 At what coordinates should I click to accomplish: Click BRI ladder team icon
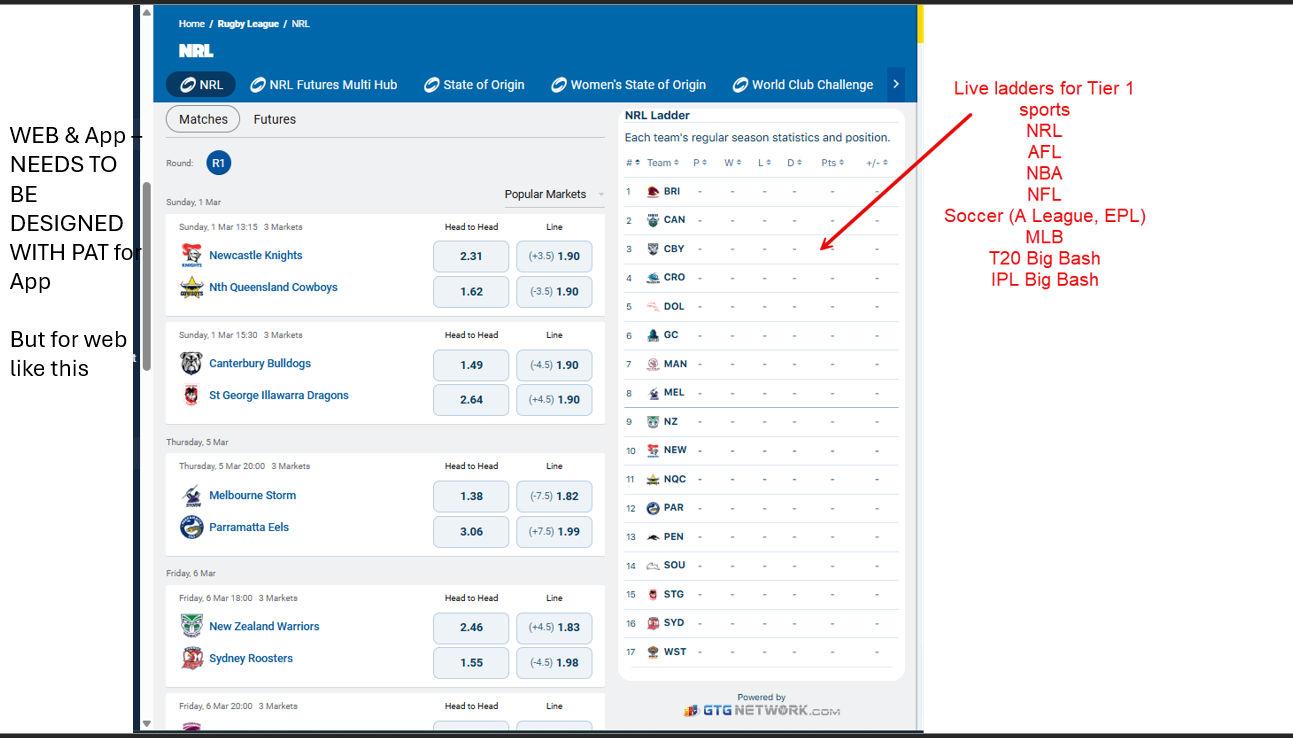tap(653, 192)
